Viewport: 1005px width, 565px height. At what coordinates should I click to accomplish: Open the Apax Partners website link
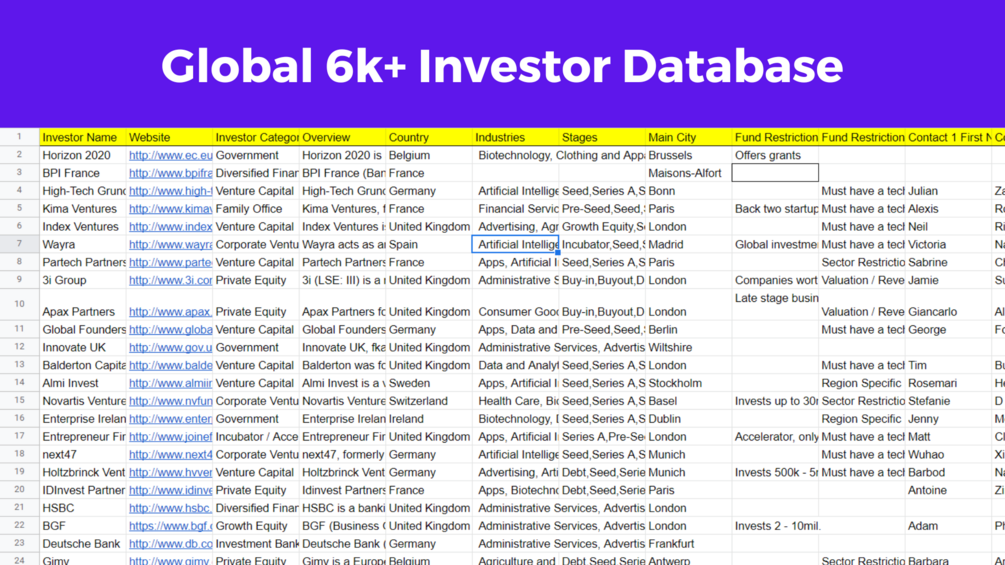point(170,312)
